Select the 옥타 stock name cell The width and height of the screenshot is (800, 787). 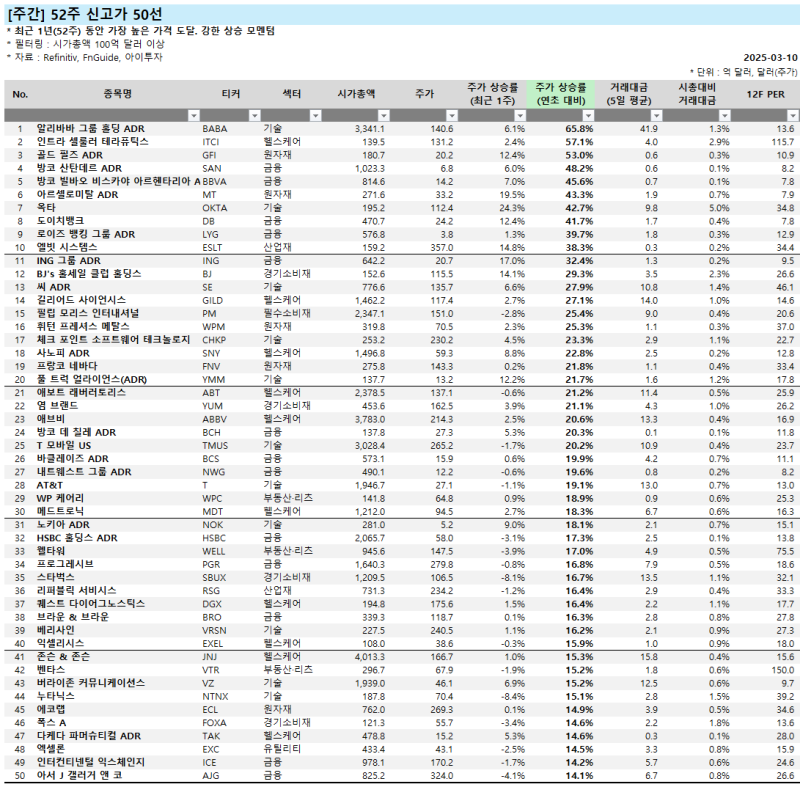(46, 208)
